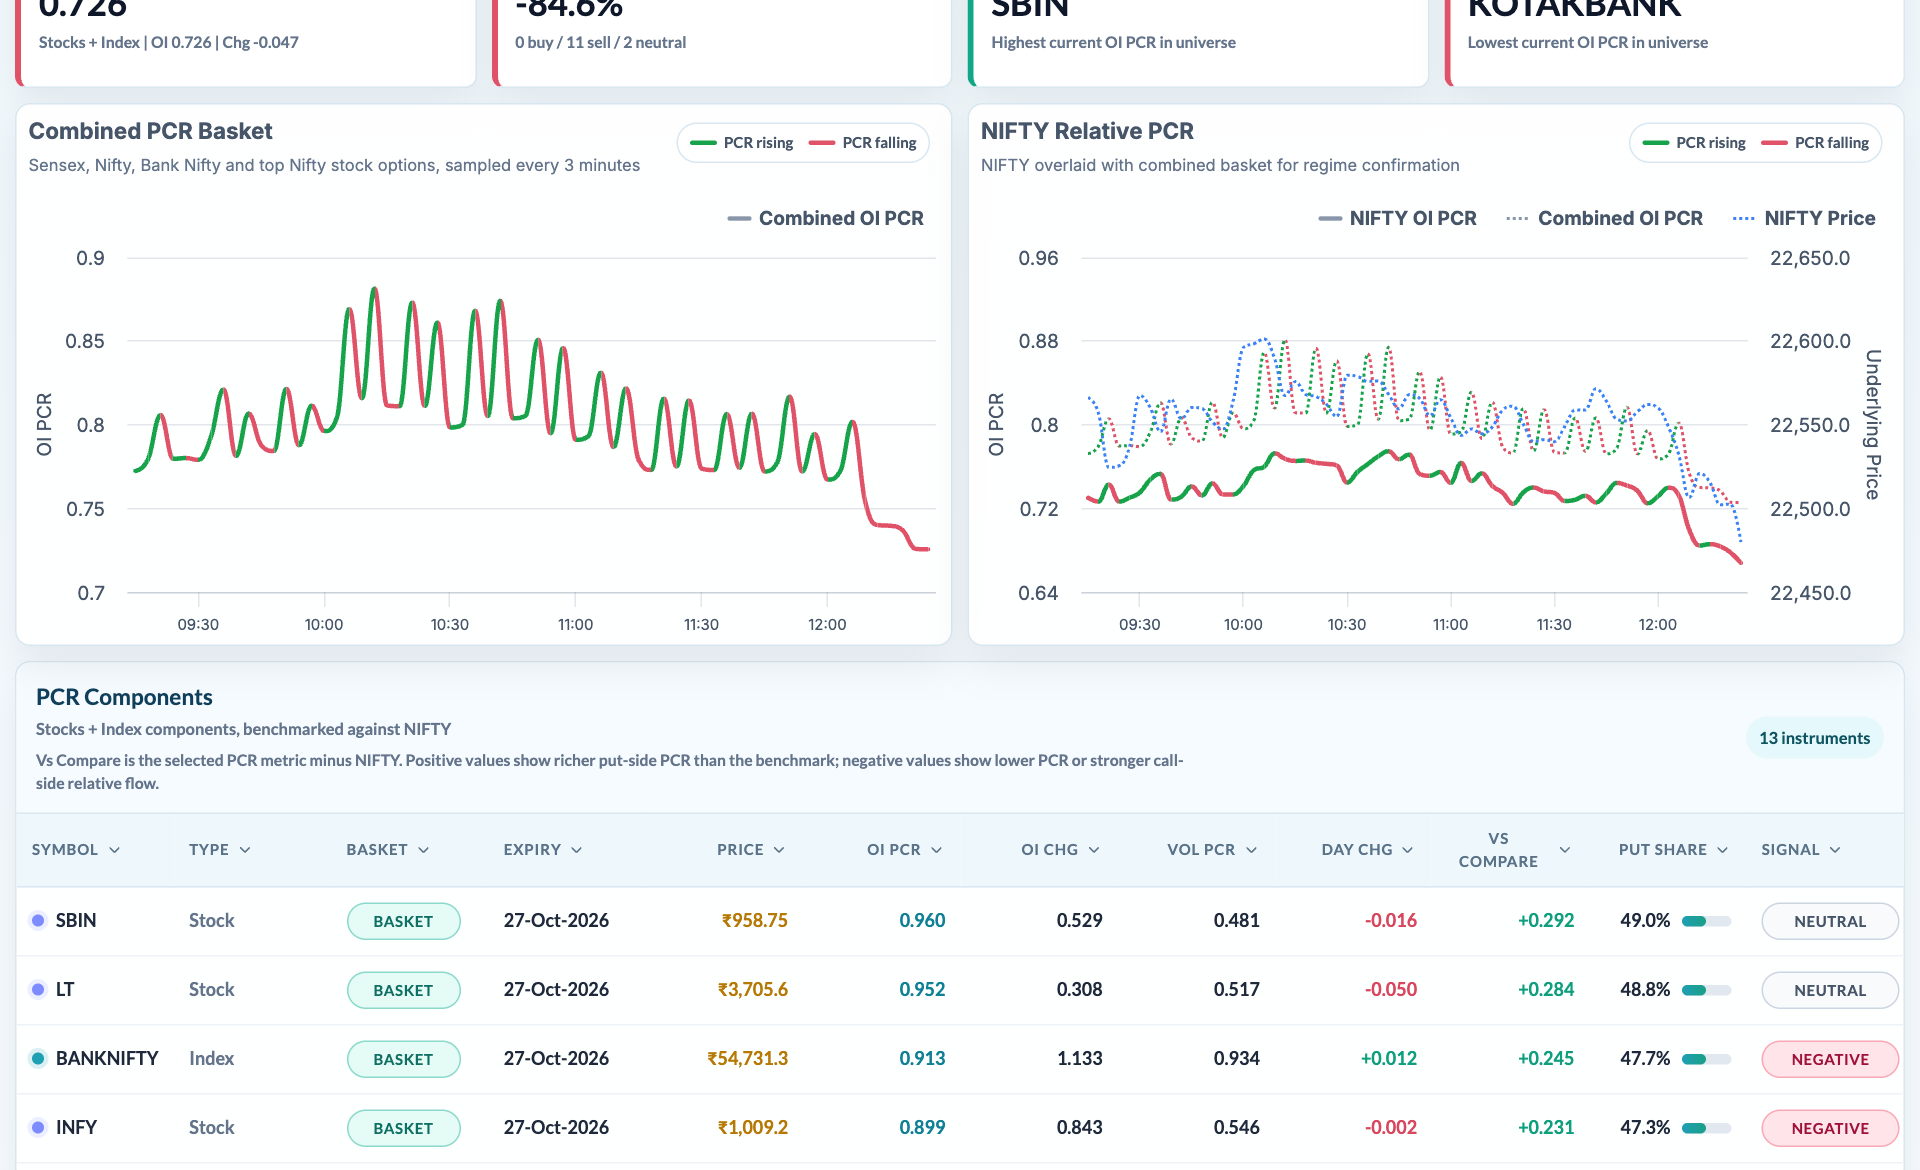Click the NEUTRAL signal pill for SBIN
The height and width of the screenshot is (1170, 1920).
coord(1829,921)
